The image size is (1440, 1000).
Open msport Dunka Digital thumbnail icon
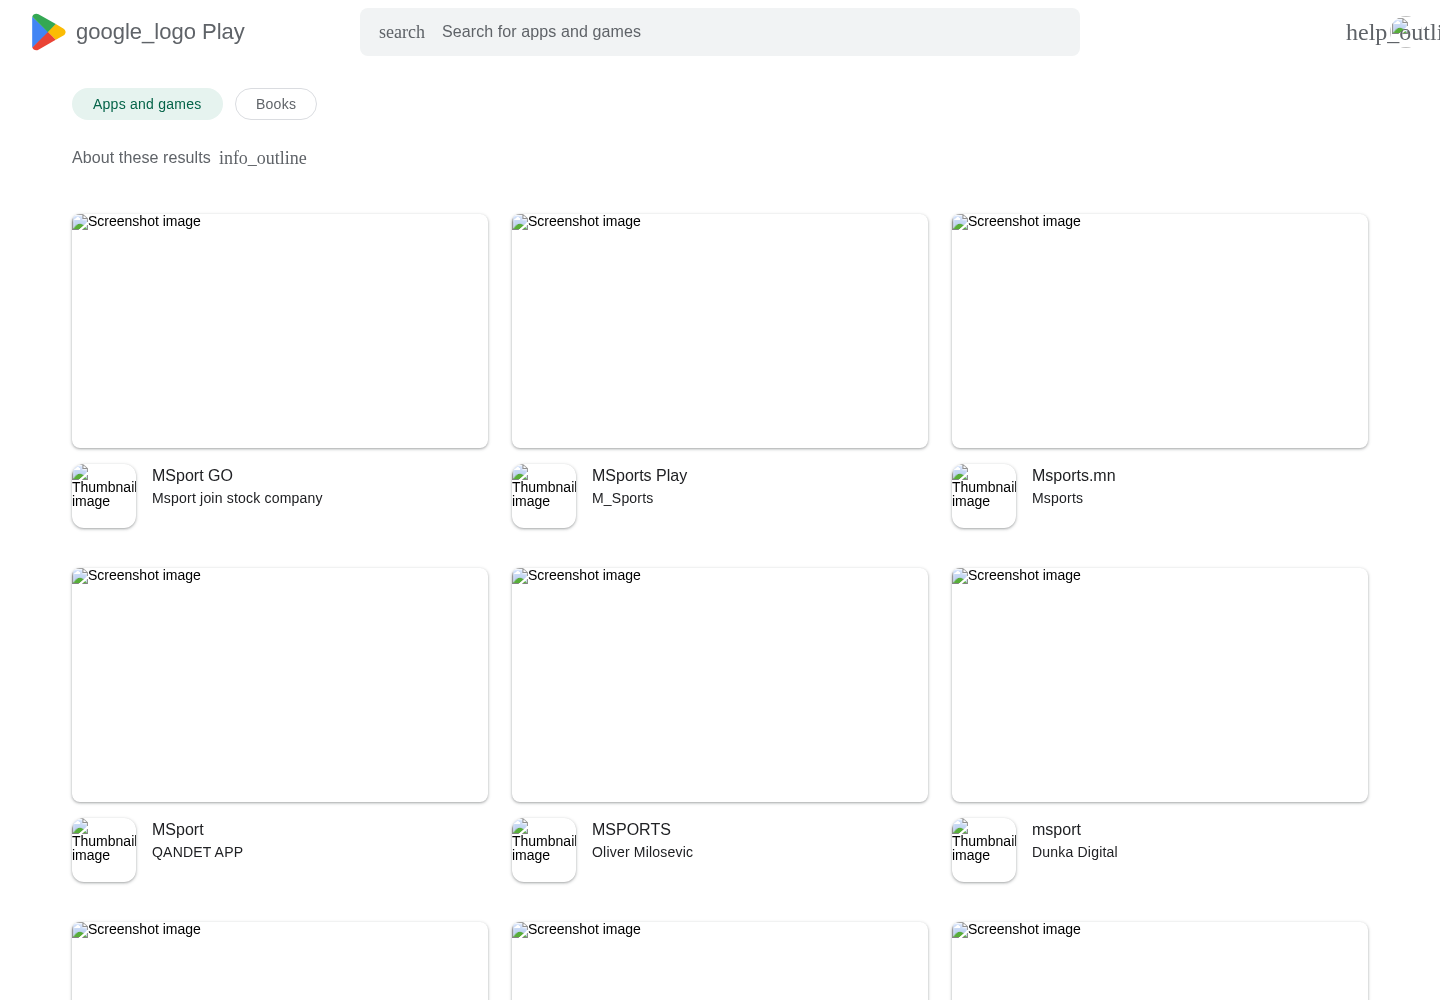coord(984,850)
